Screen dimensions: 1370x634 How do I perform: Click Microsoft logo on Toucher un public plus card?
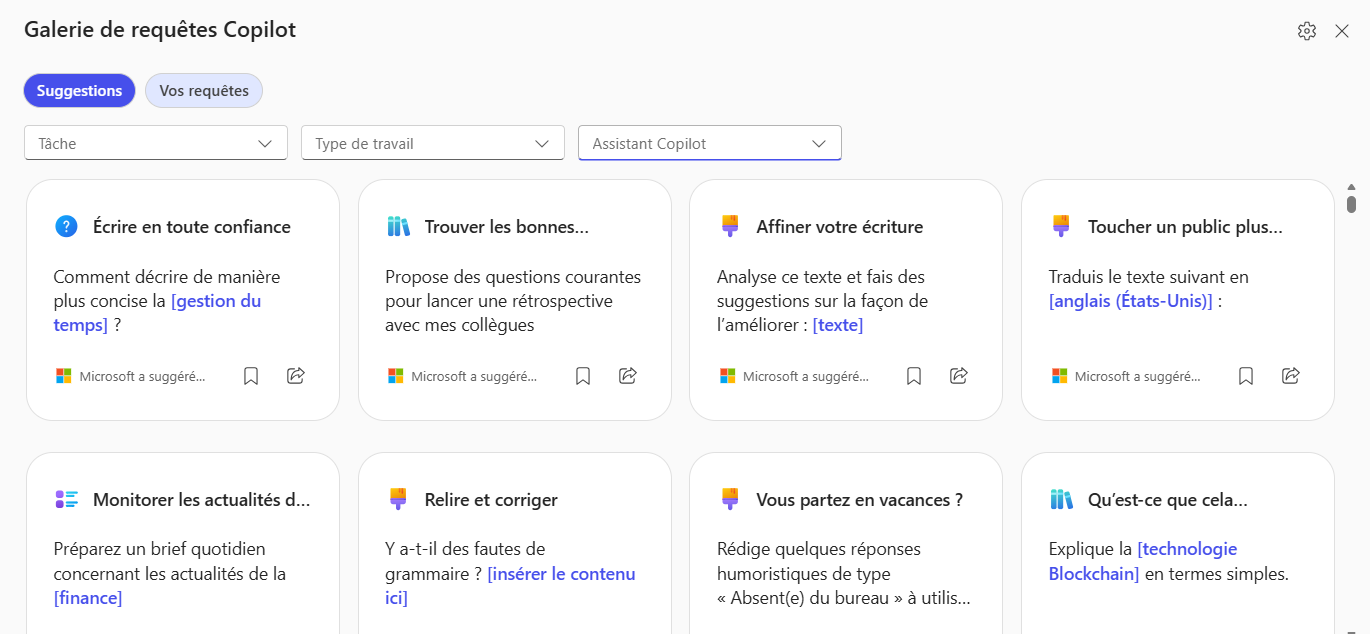(1059, 376)
